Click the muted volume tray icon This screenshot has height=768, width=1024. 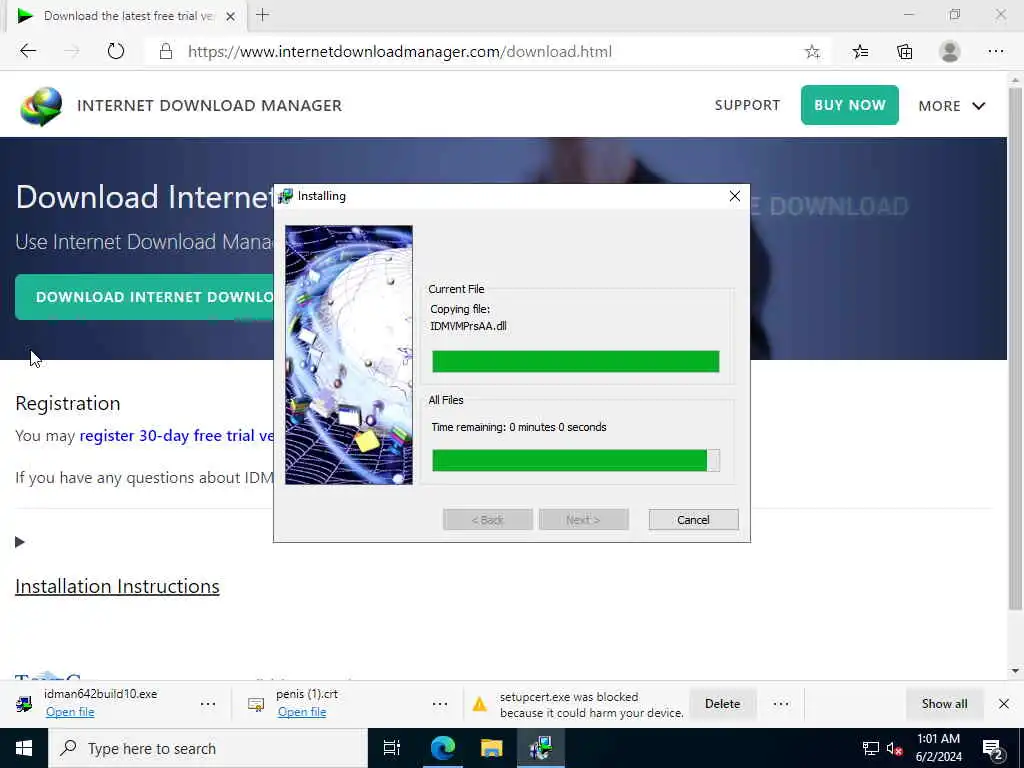click(894, 748)
